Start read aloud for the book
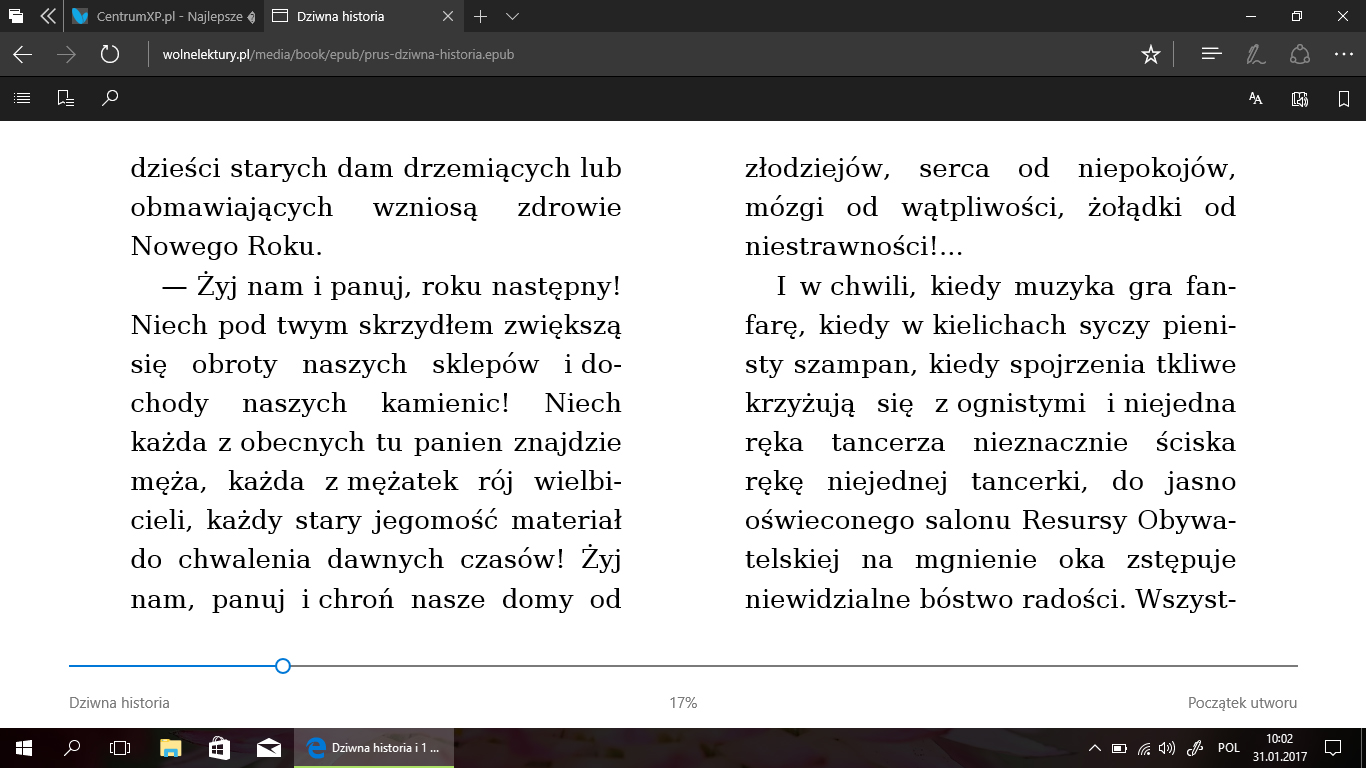The image size is (1366, 768). click(x=1300, y=98)
